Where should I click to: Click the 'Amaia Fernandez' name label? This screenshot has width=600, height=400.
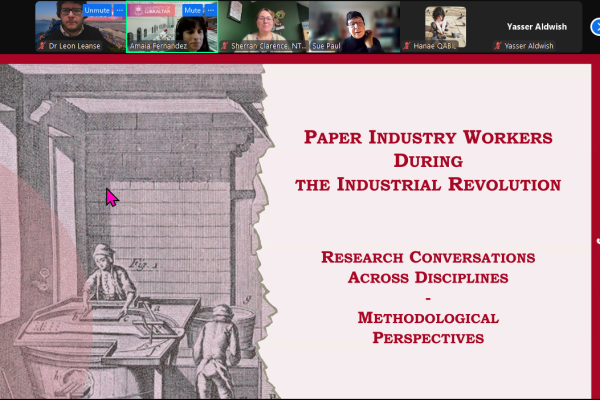(x=158, y=46)
